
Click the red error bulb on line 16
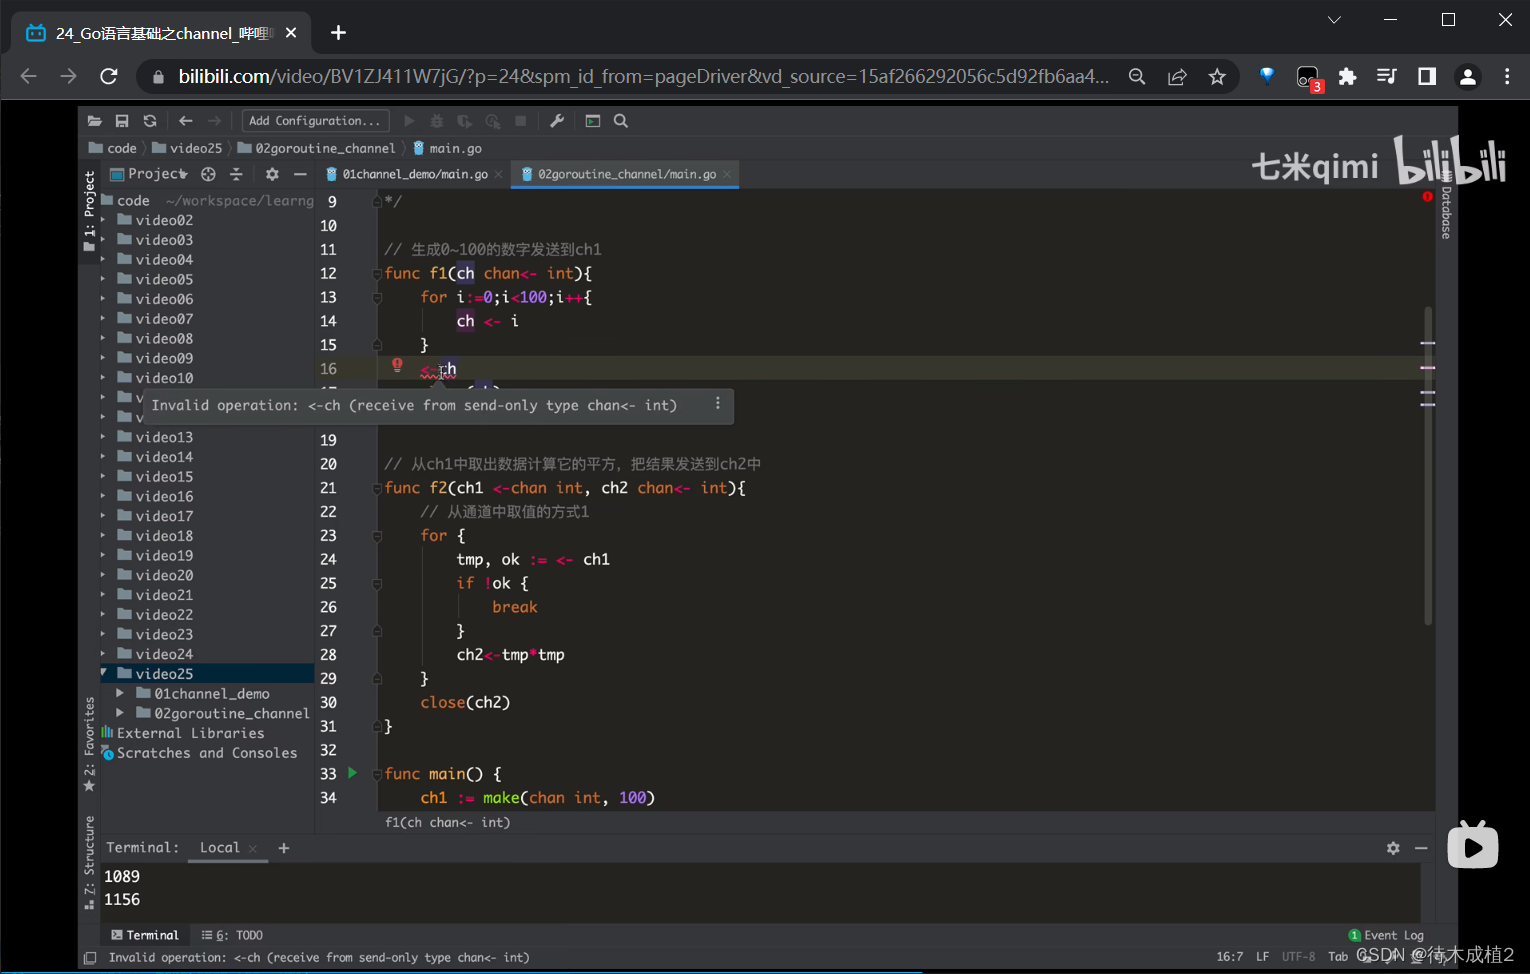coord(397,365)
